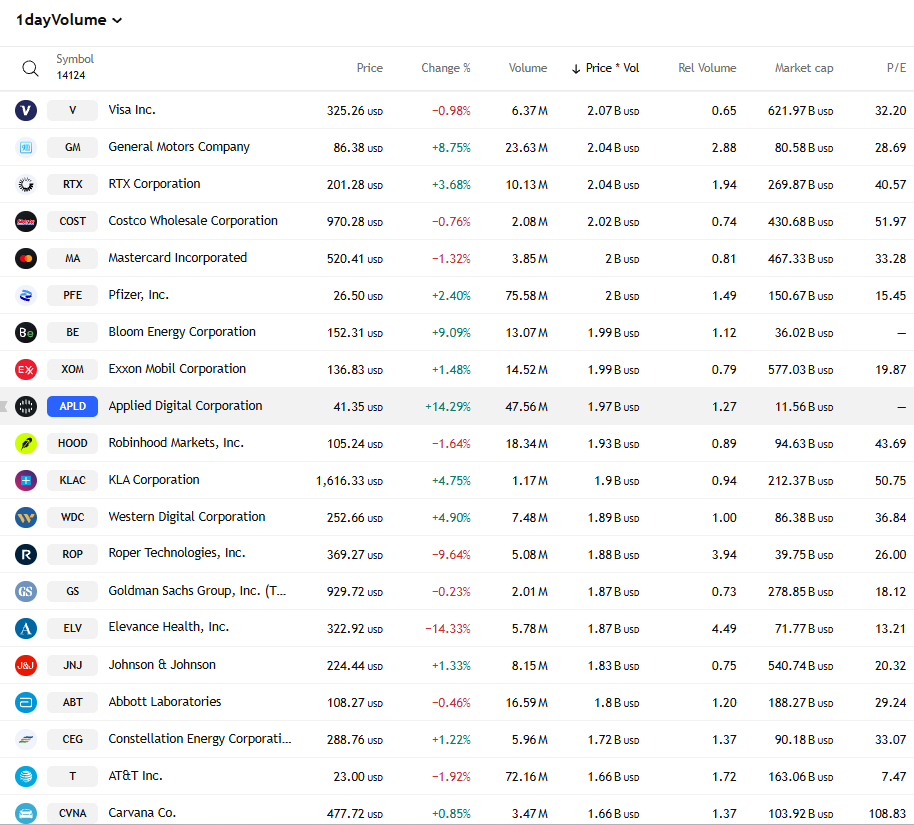
Task: Click the search magnifier icon
Action: click(30, 68)
